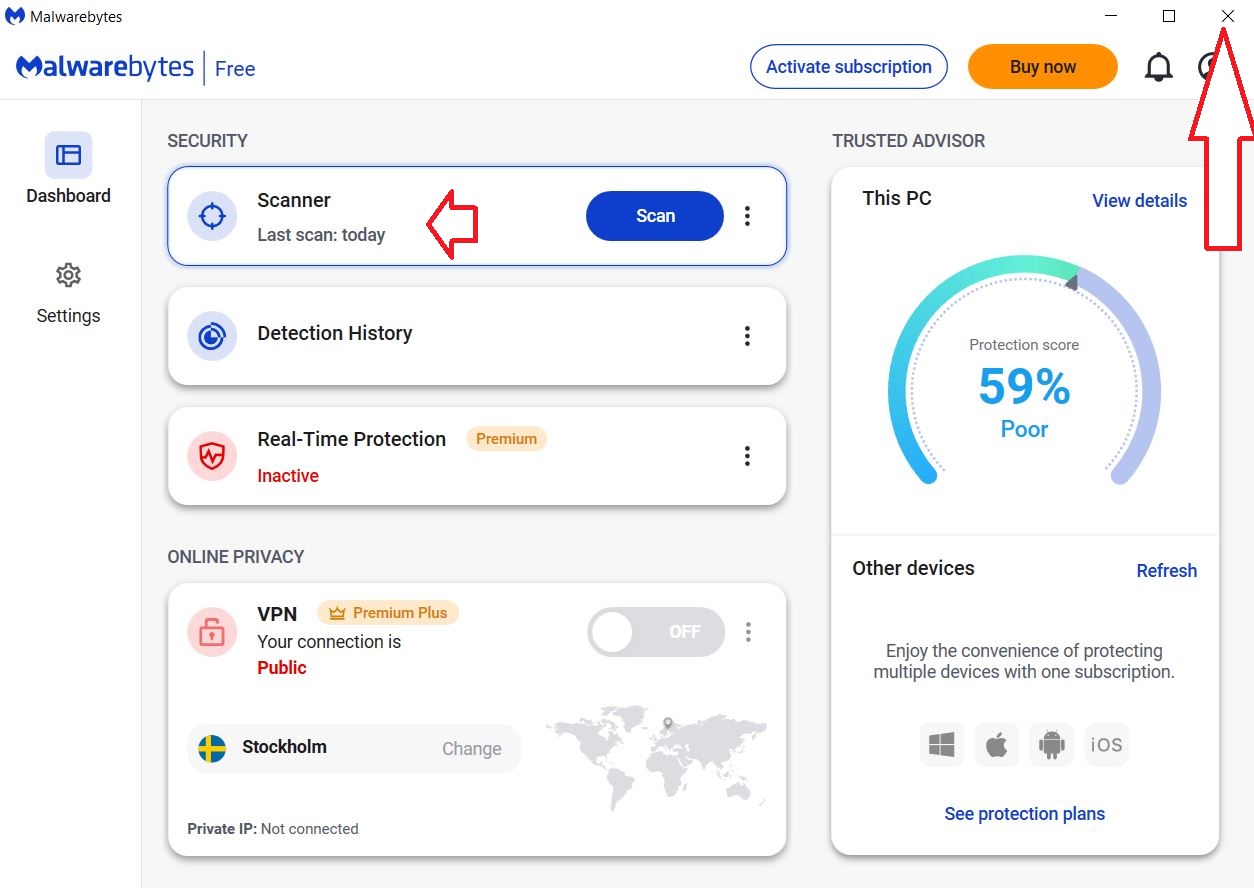Click the red Public connection status

(x=282, y=668)
